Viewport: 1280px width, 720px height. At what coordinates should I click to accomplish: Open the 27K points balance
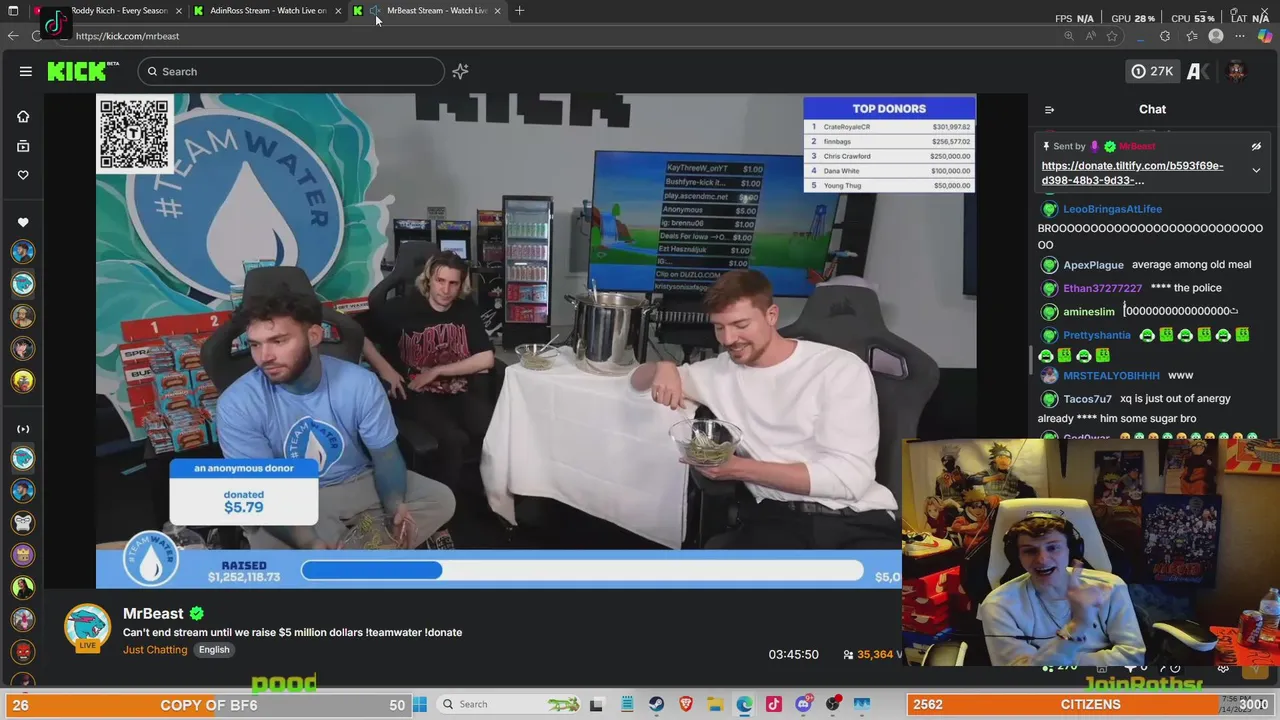(x=1152, y=71)
